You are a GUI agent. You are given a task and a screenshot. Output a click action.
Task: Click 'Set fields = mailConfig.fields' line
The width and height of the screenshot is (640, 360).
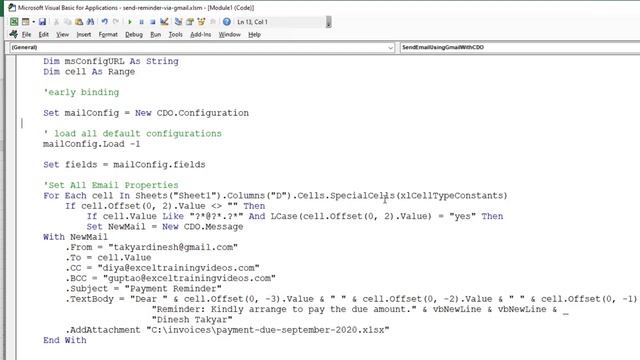pyautogui.click(x=124, y=164)
